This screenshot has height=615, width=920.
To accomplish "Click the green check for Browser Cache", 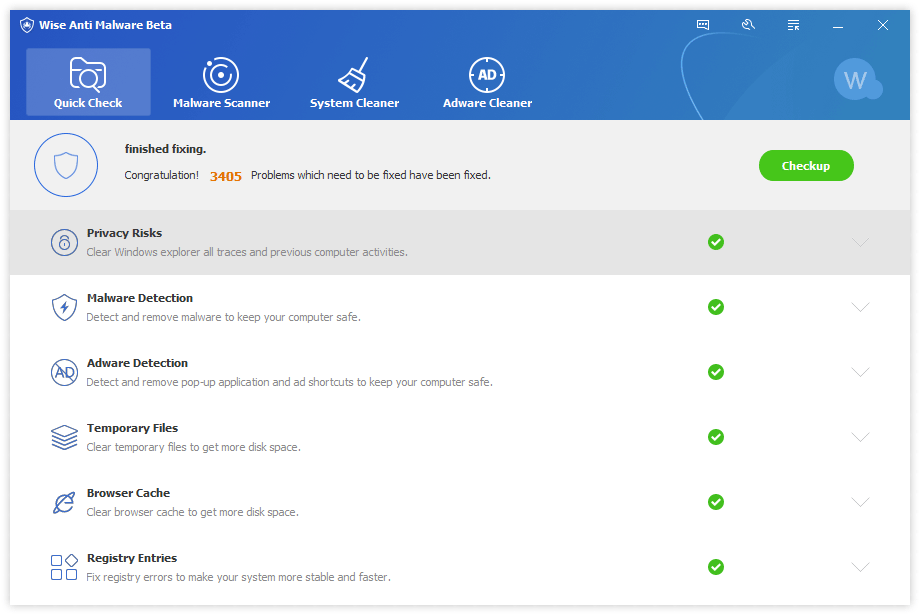I will pyautogui.click(x=716, y=502).
